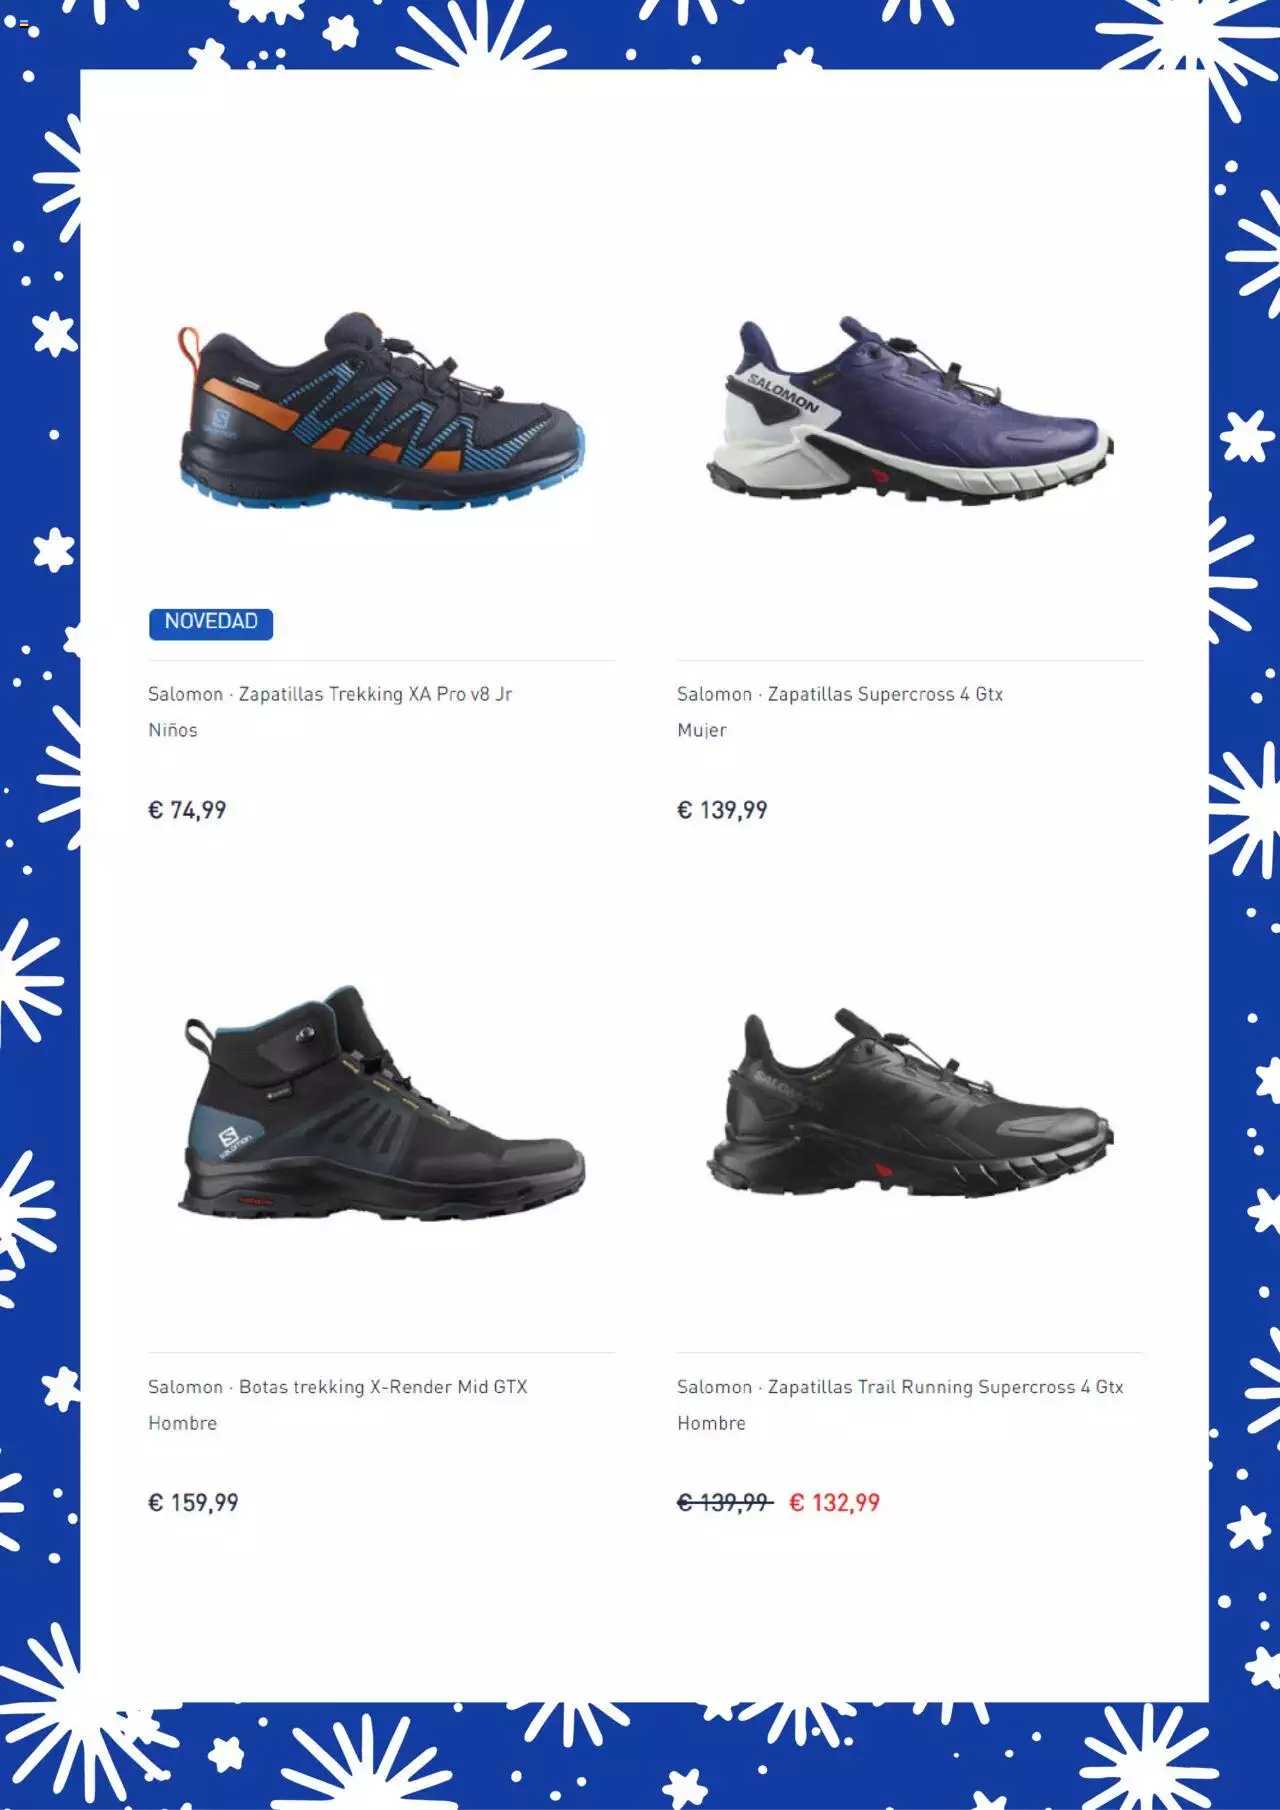Click the € 139,99 Mujer shoe price
The width and height of the screenshot is (1280, 1810).
tap(722, 810)
